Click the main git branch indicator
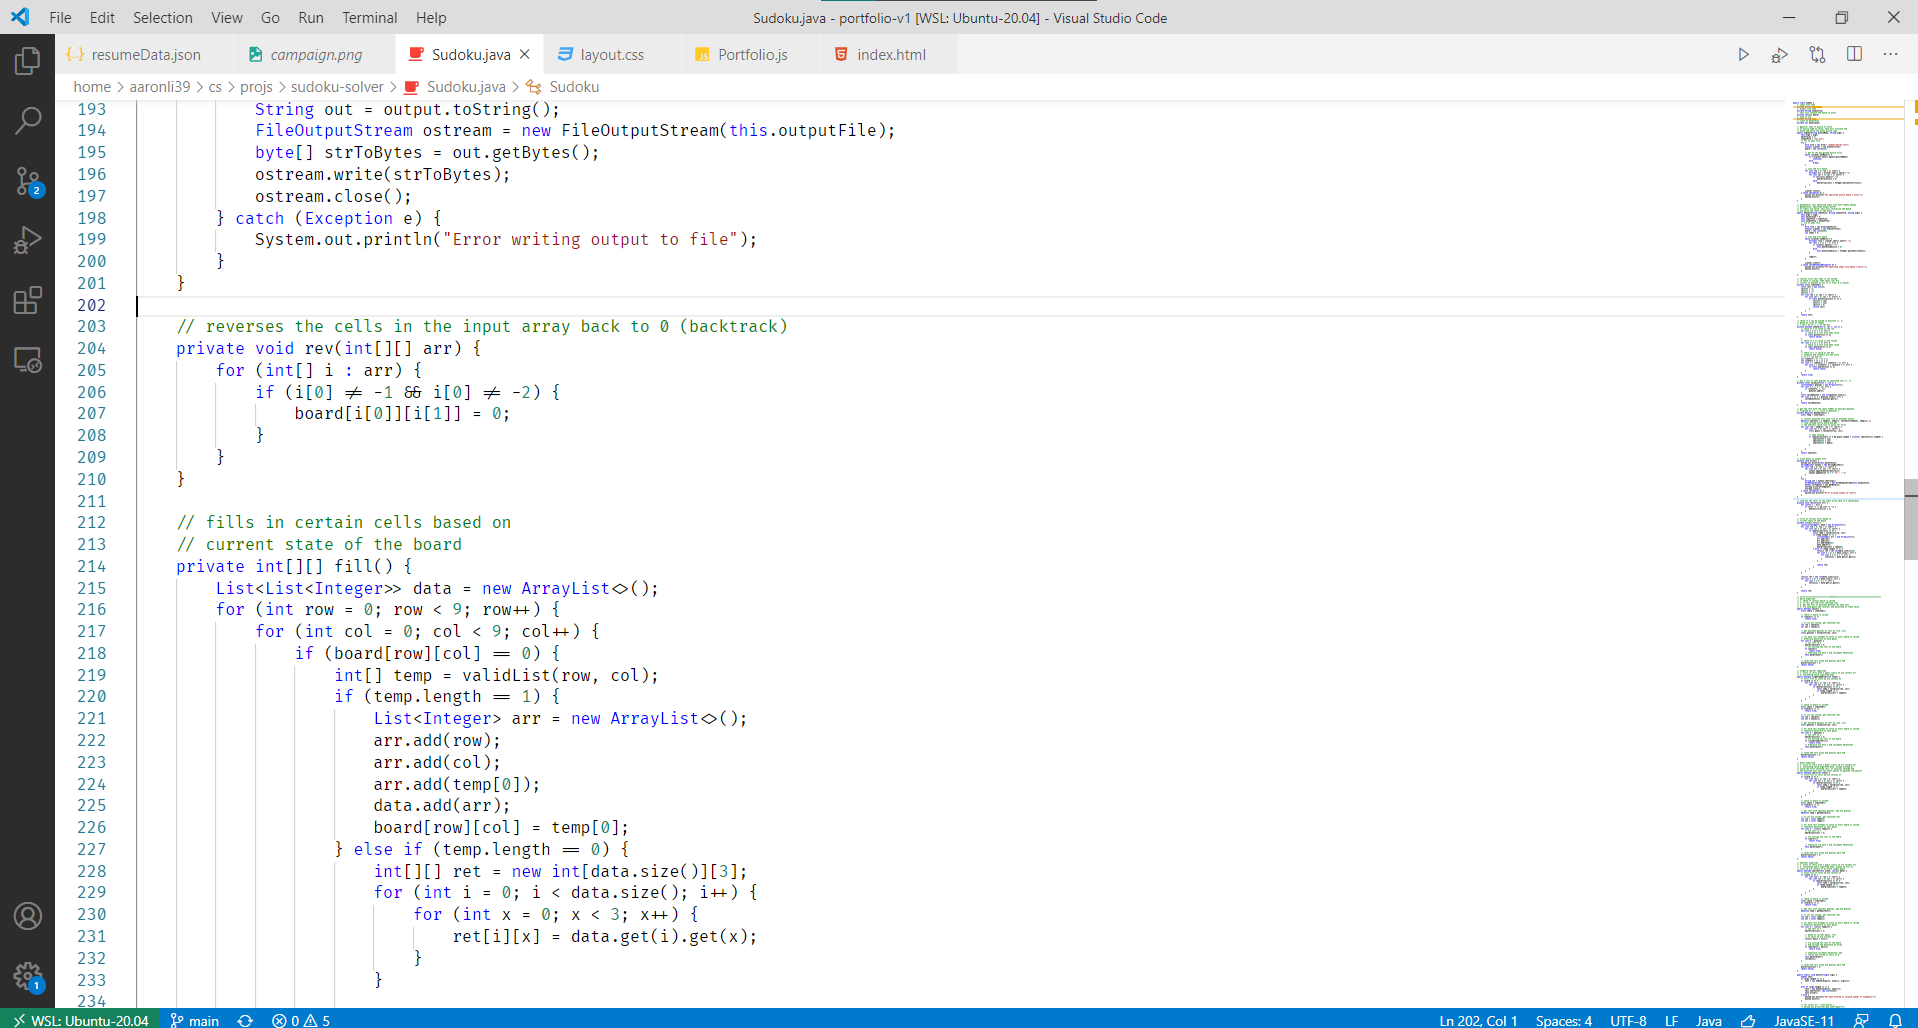This screenshot has height=1028, width=1918. point(194,1020)
